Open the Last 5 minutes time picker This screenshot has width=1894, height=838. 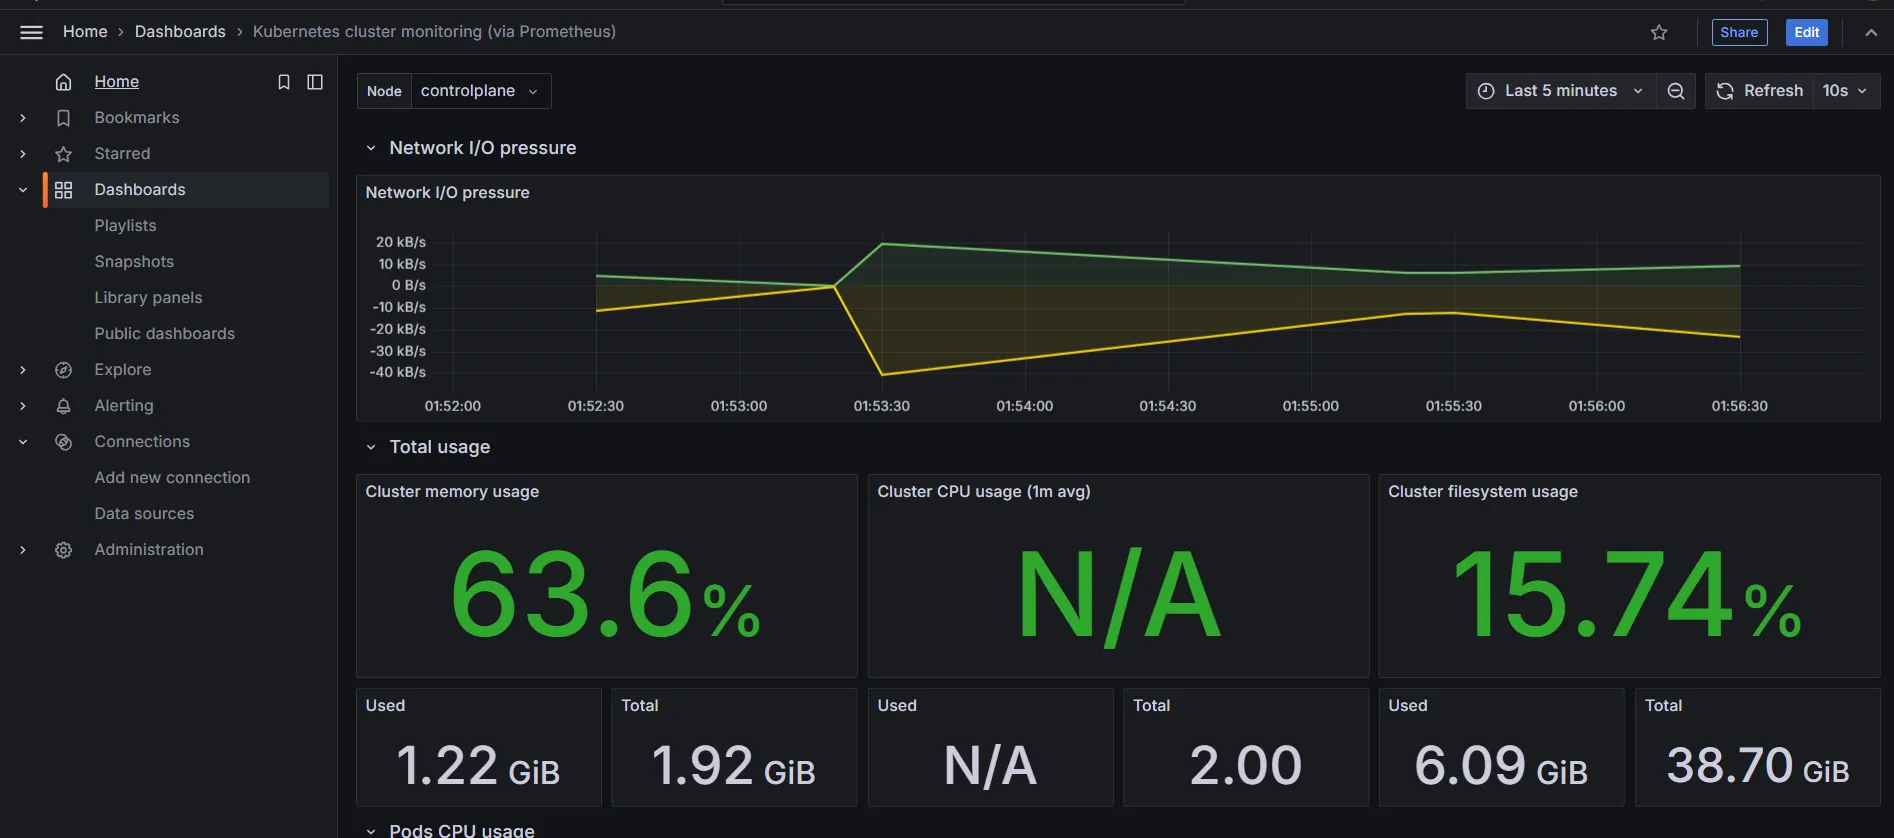click(x=1560, y=91)
